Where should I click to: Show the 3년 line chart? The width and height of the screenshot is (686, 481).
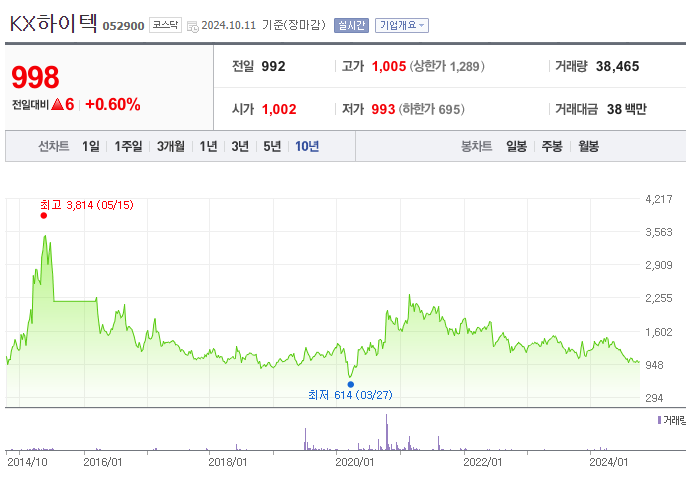(x=240, y=146)
